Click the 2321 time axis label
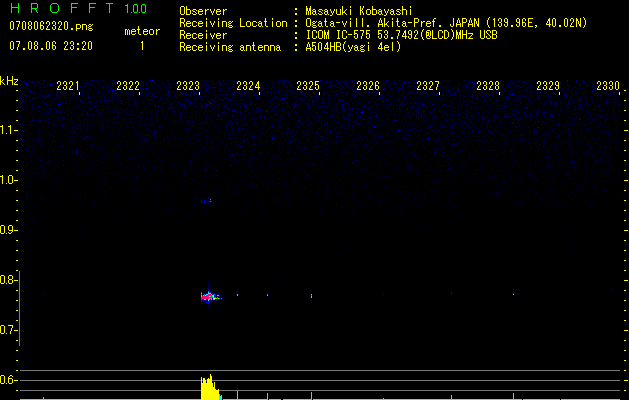The width and height of the screenshot is (629, 400). [x=67, y=86]
